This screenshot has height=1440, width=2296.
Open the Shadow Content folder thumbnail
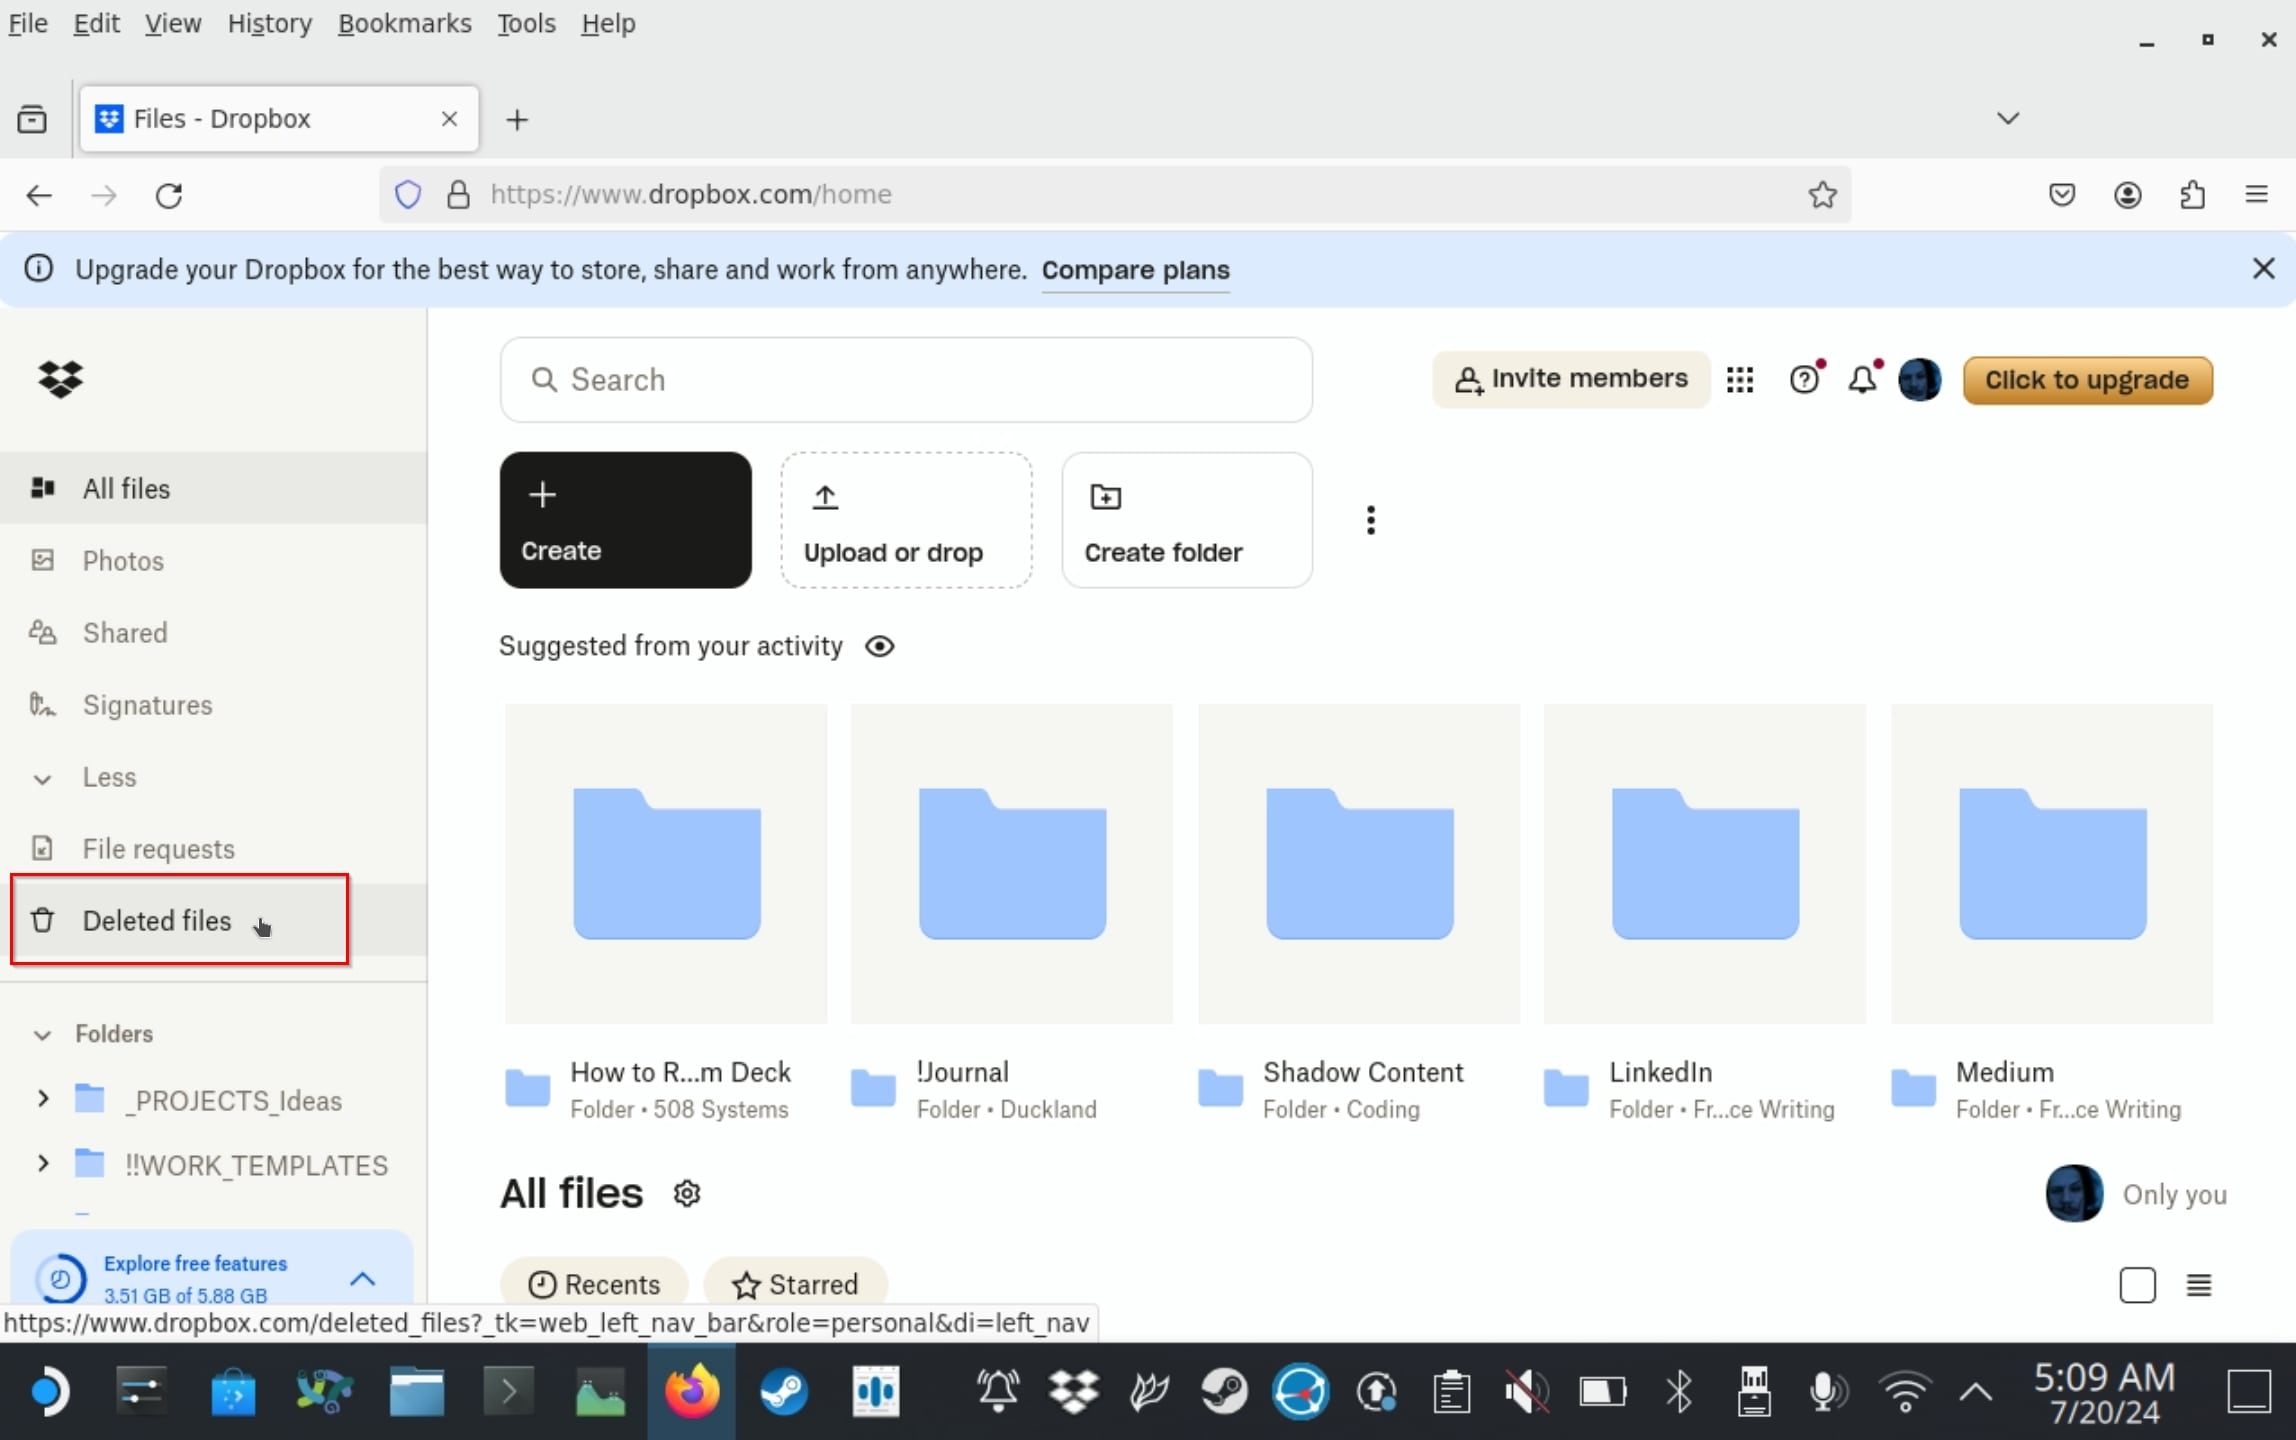coord(1359,863)
